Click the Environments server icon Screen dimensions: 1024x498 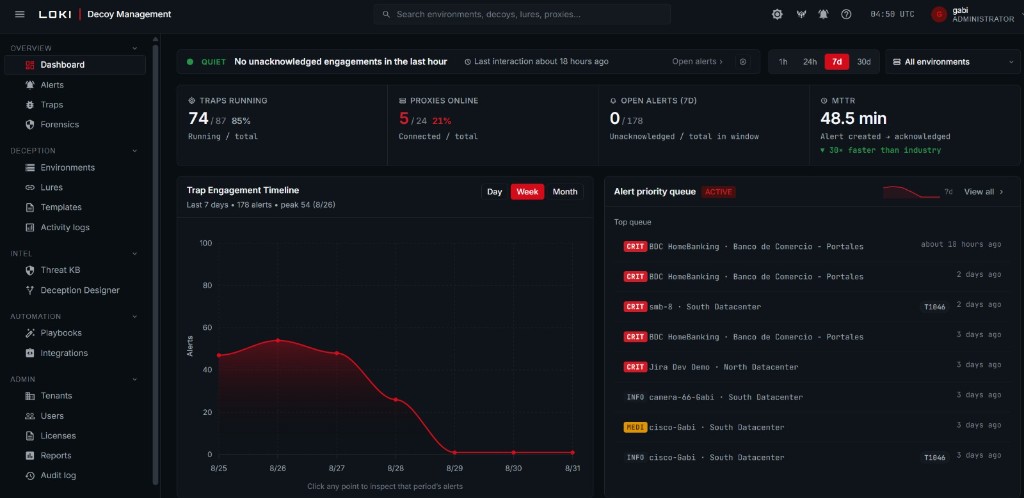(x=29, y=168)
